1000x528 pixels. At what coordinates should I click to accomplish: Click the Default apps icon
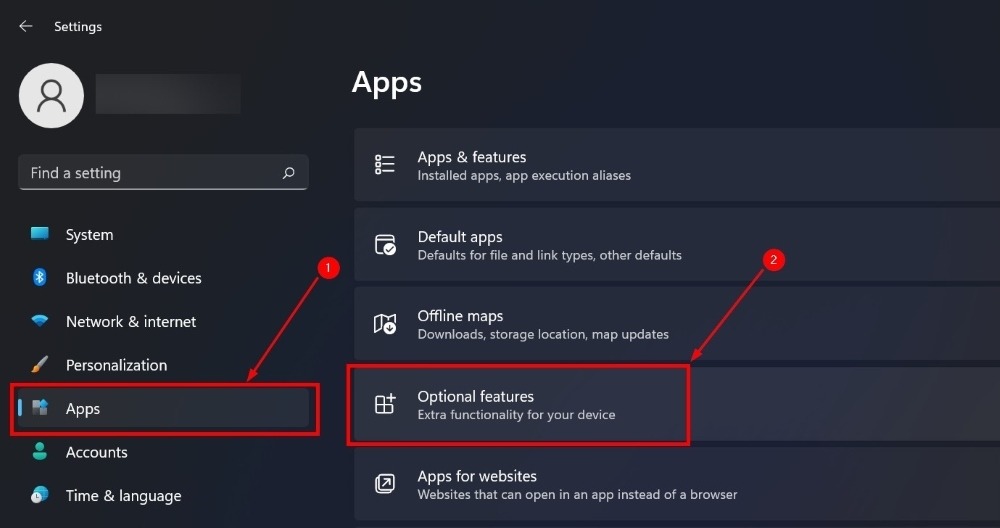tap(385, 244)
